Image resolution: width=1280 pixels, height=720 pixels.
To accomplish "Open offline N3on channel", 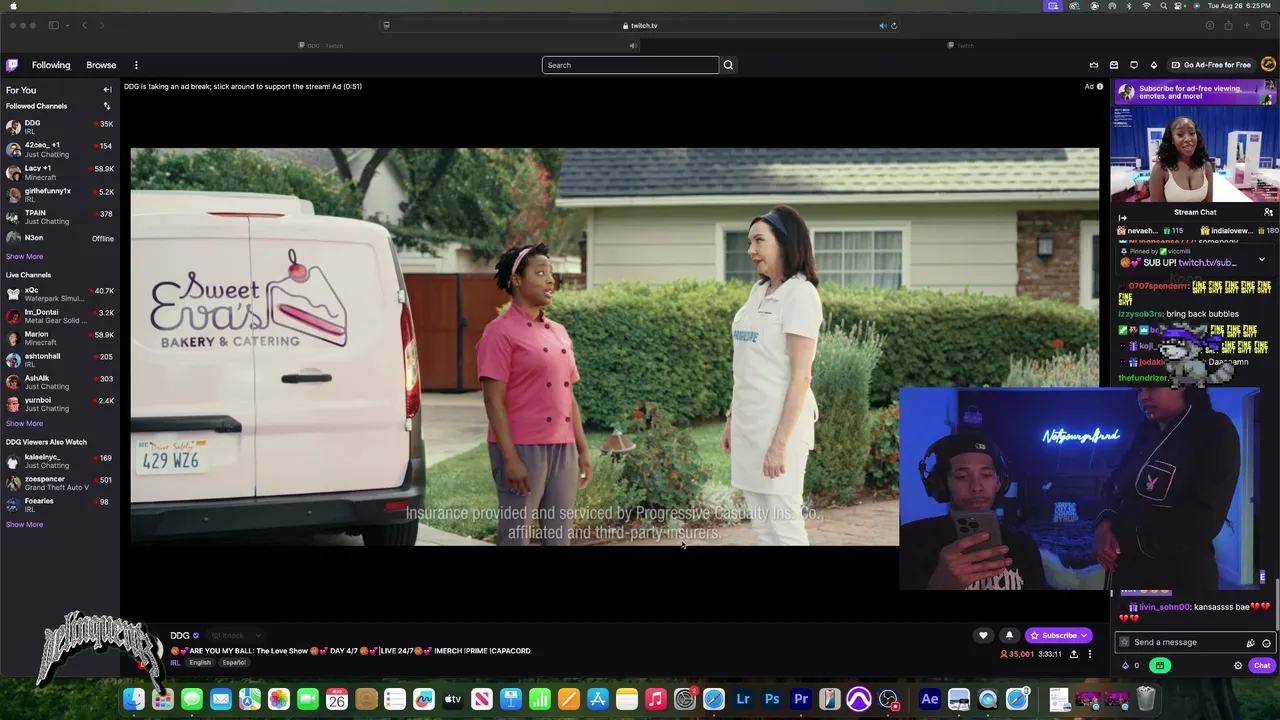I will click(60, 238).
